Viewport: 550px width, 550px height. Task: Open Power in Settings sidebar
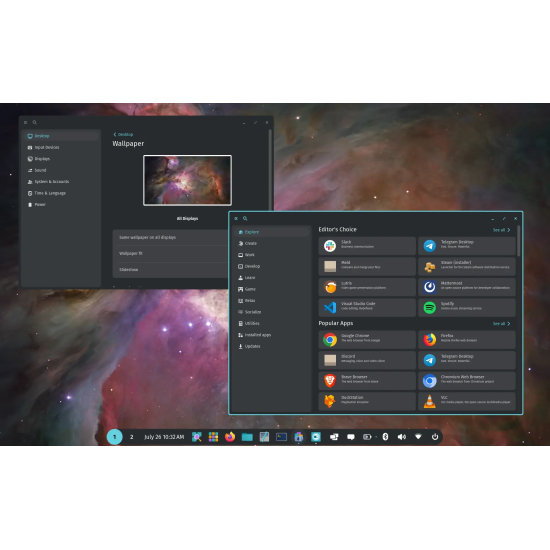click(61, 204)
